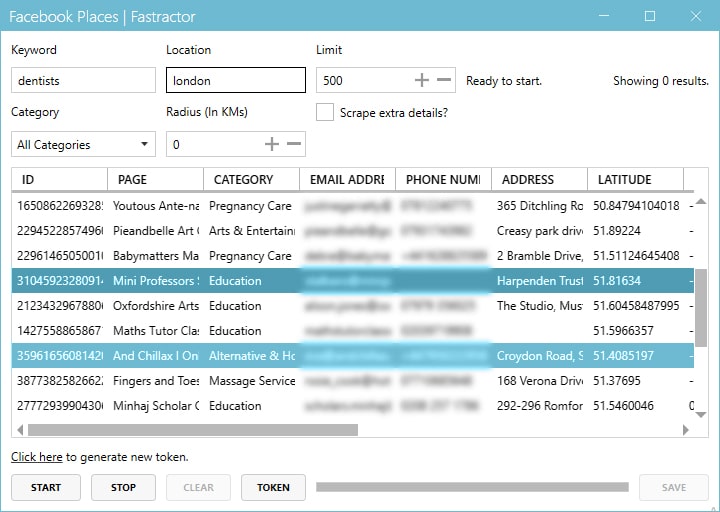The height and width of the screenshot is (512, 720).
Task: Select the Minhaj Scholar page cell
Action: pos(156,405)
